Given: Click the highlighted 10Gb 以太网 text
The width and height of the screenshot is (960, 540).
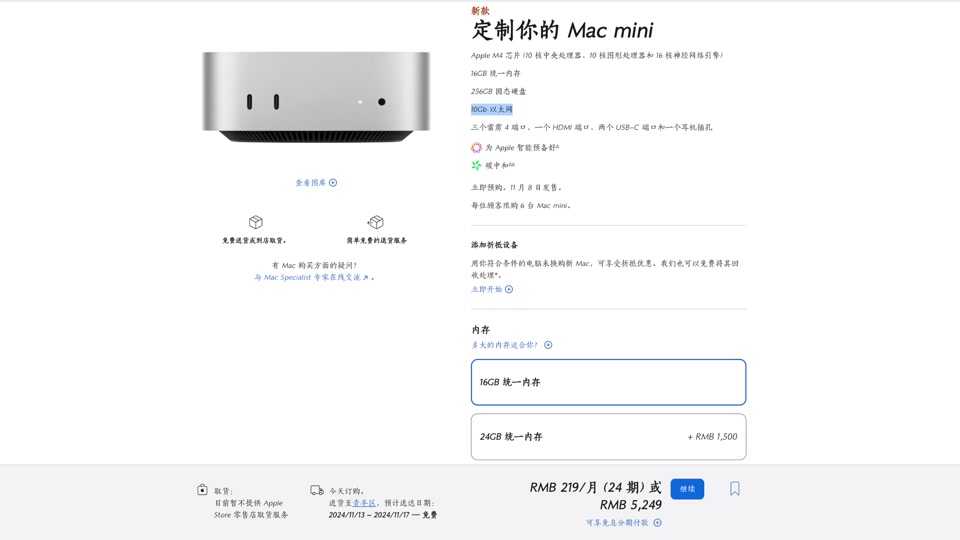Looking at the screenshot, I should pyautogui.click(x=492, y=109).
